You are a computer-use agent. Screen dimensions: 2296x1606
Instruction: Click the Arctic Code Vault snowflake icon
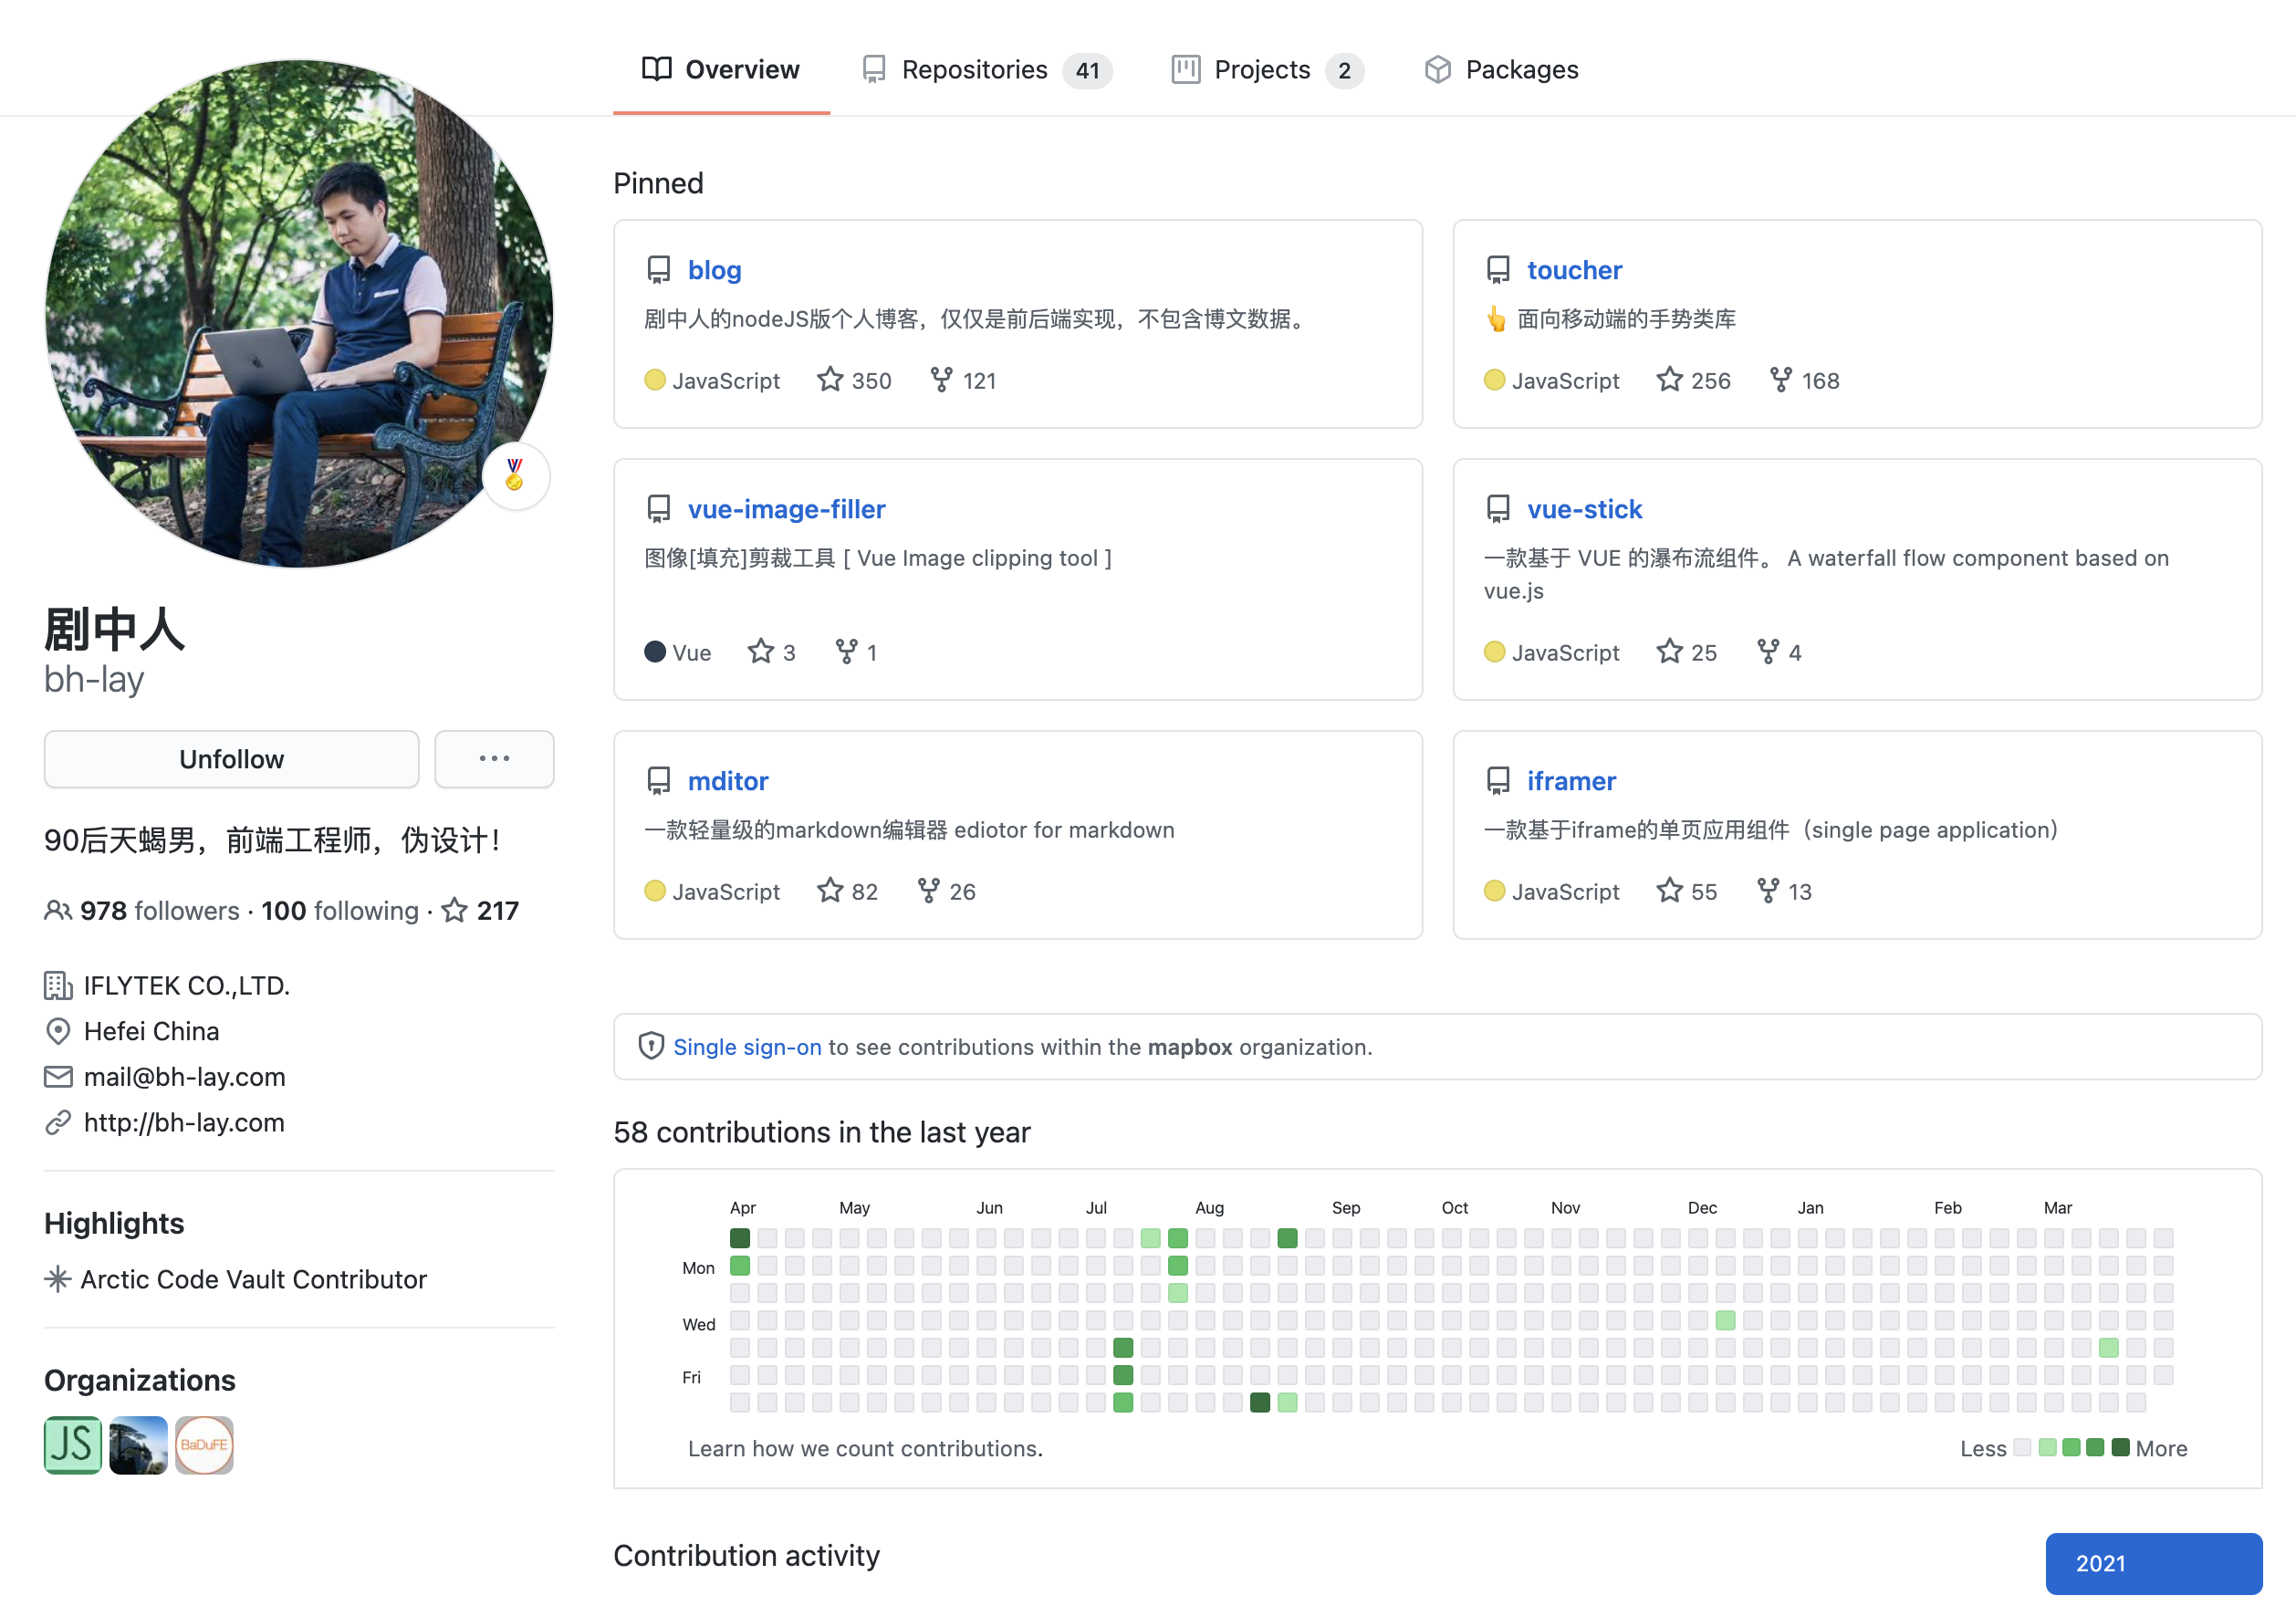pyautogui.click(x=58, y=1279)
